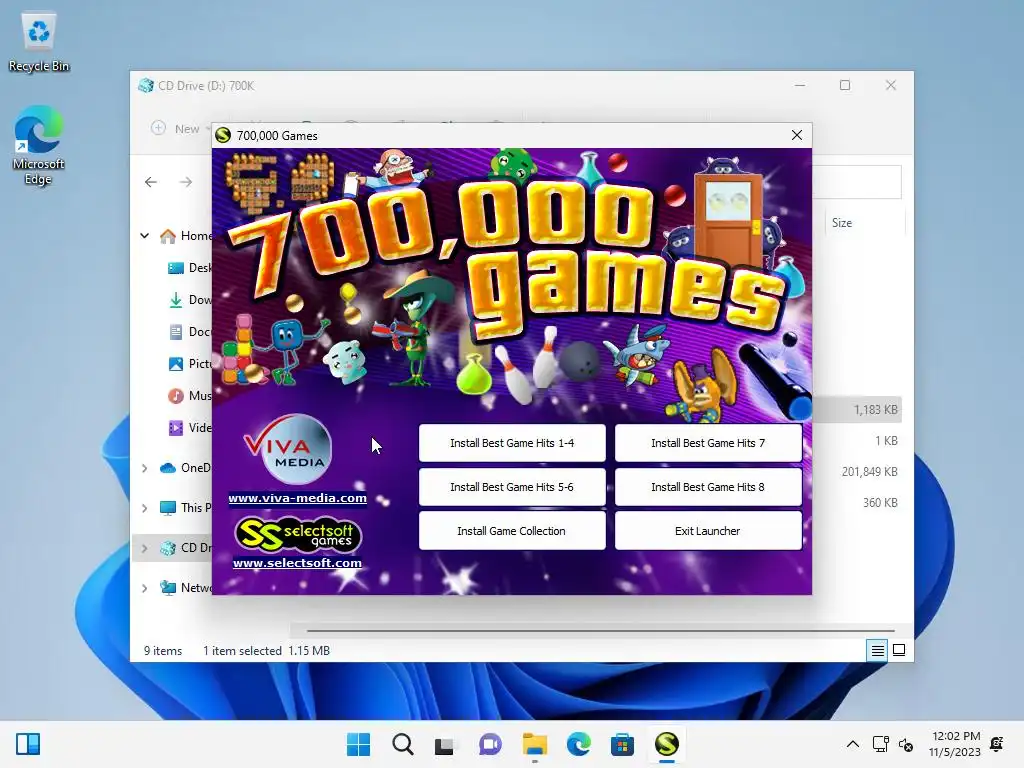This screenshot has width=1024, height=768.
Task: Open the Microsoft Edge desktop shortcut
Action: [39, 146]
